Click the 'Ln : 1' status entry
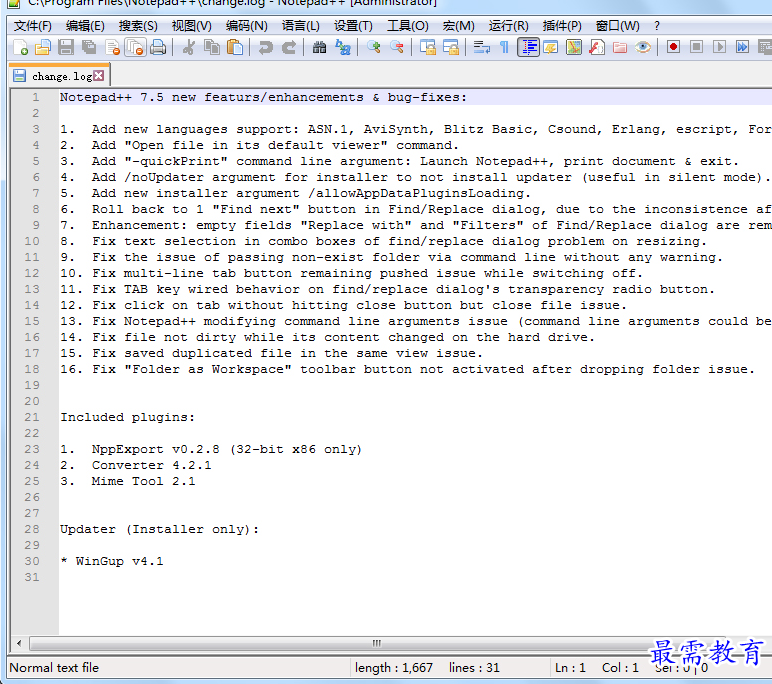 tap(570, 668)
